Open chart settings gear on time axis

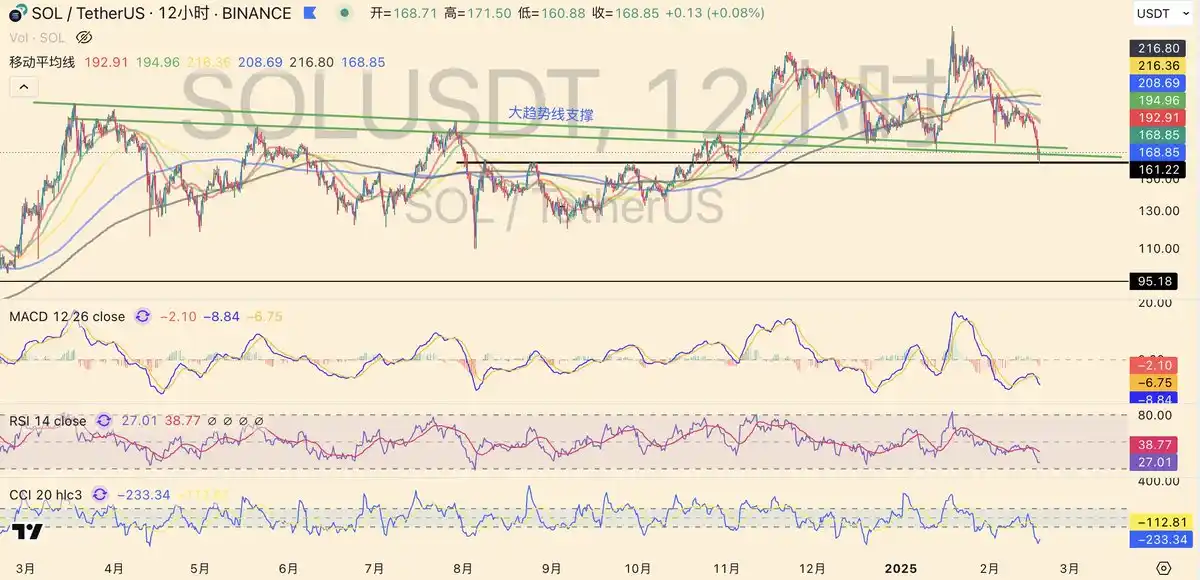point(1163,568)
